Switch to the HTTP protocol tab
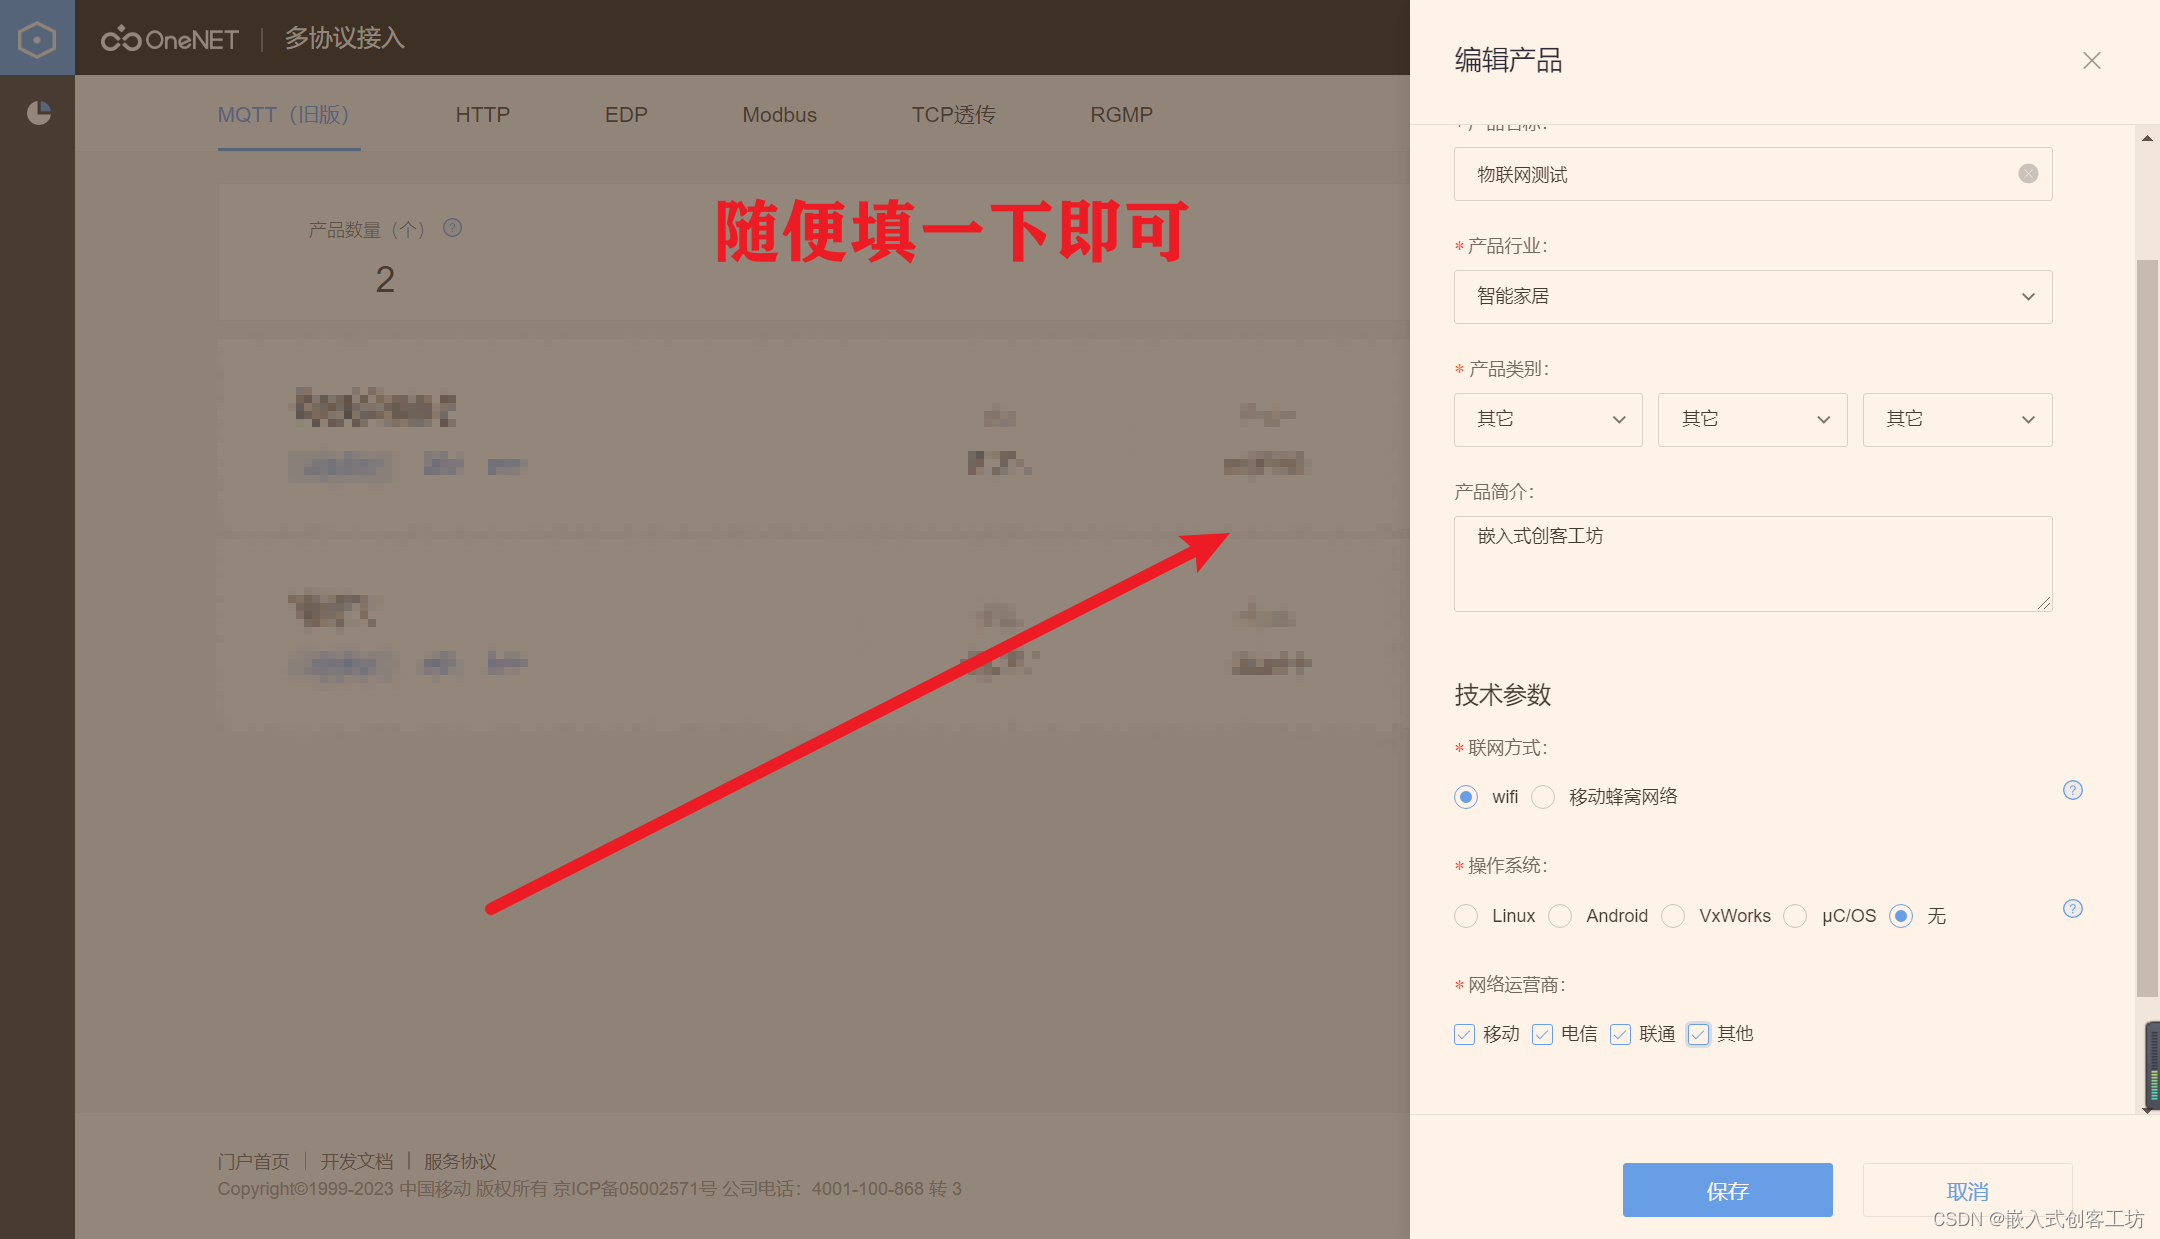Viewport: 2160px width, 1239px height. [483, 114]
